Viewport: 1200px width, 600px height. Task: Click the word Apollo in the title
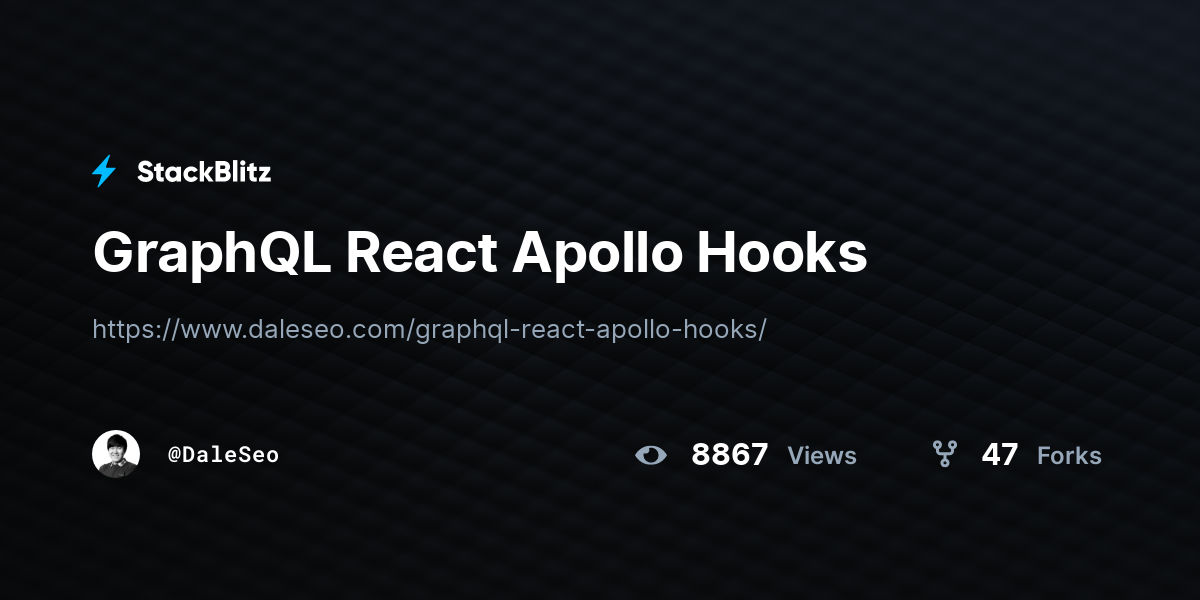click(598, 254)
